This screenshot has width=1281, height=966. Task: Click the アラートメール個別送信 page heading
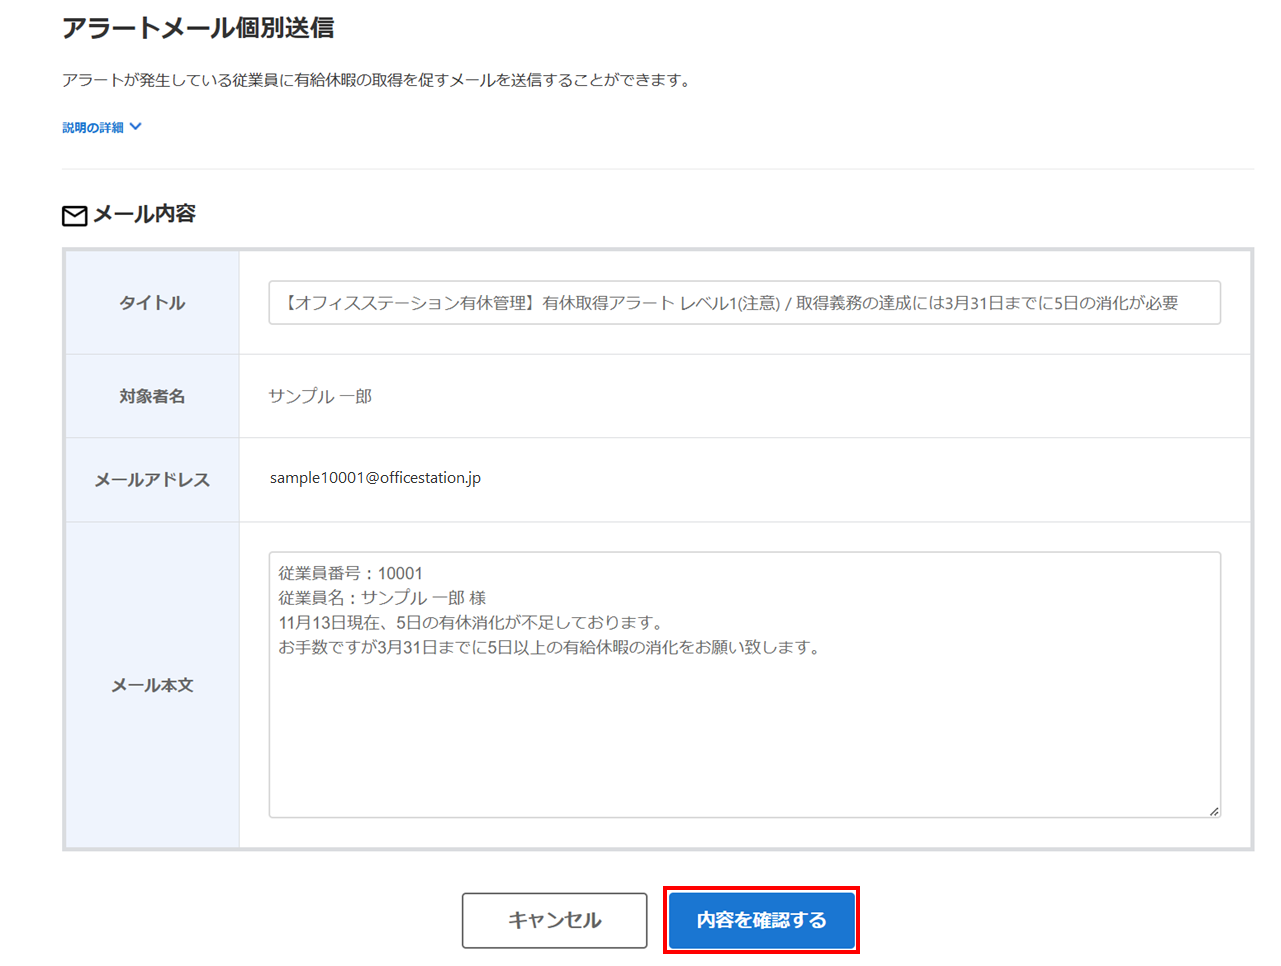[x=198, y=28]
